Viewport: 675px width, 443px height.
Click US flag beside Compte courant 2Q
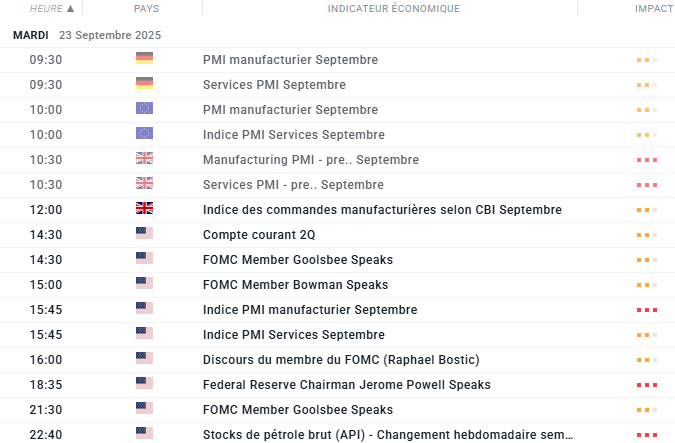click(144, 234)
